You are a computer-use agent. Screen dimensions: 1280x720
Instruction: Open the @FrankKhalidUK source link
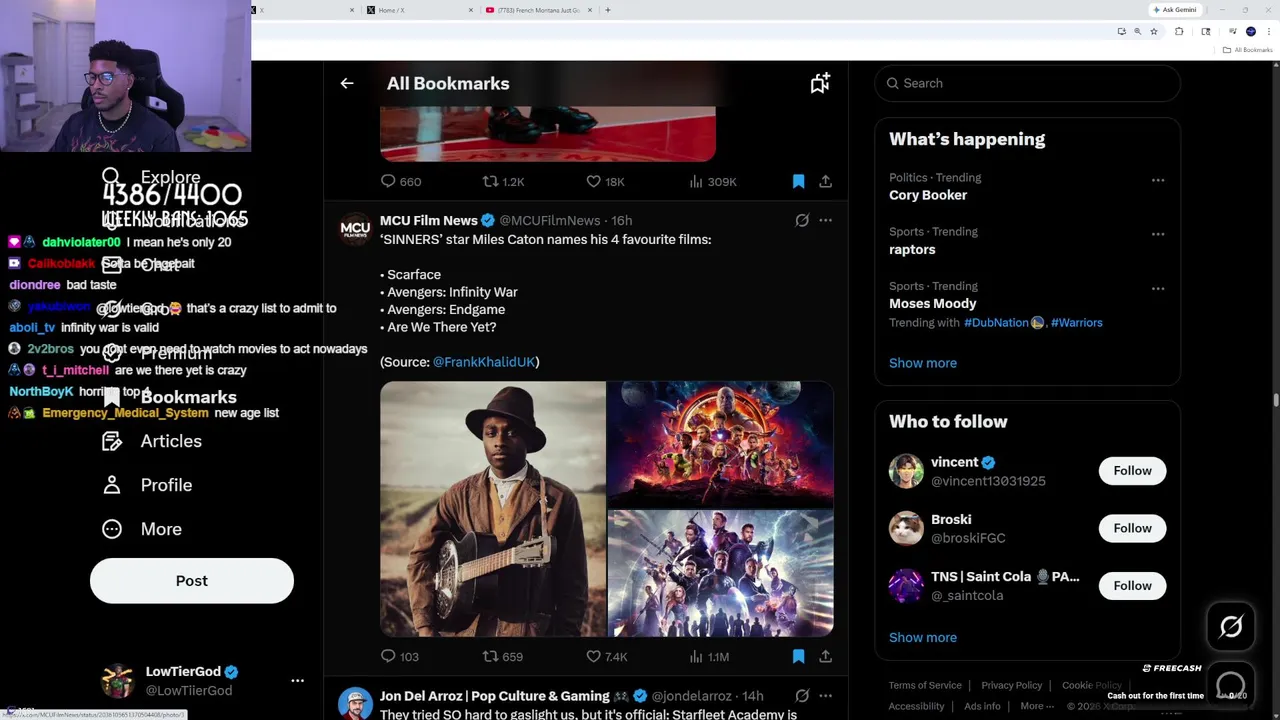[x=484, y=362]
